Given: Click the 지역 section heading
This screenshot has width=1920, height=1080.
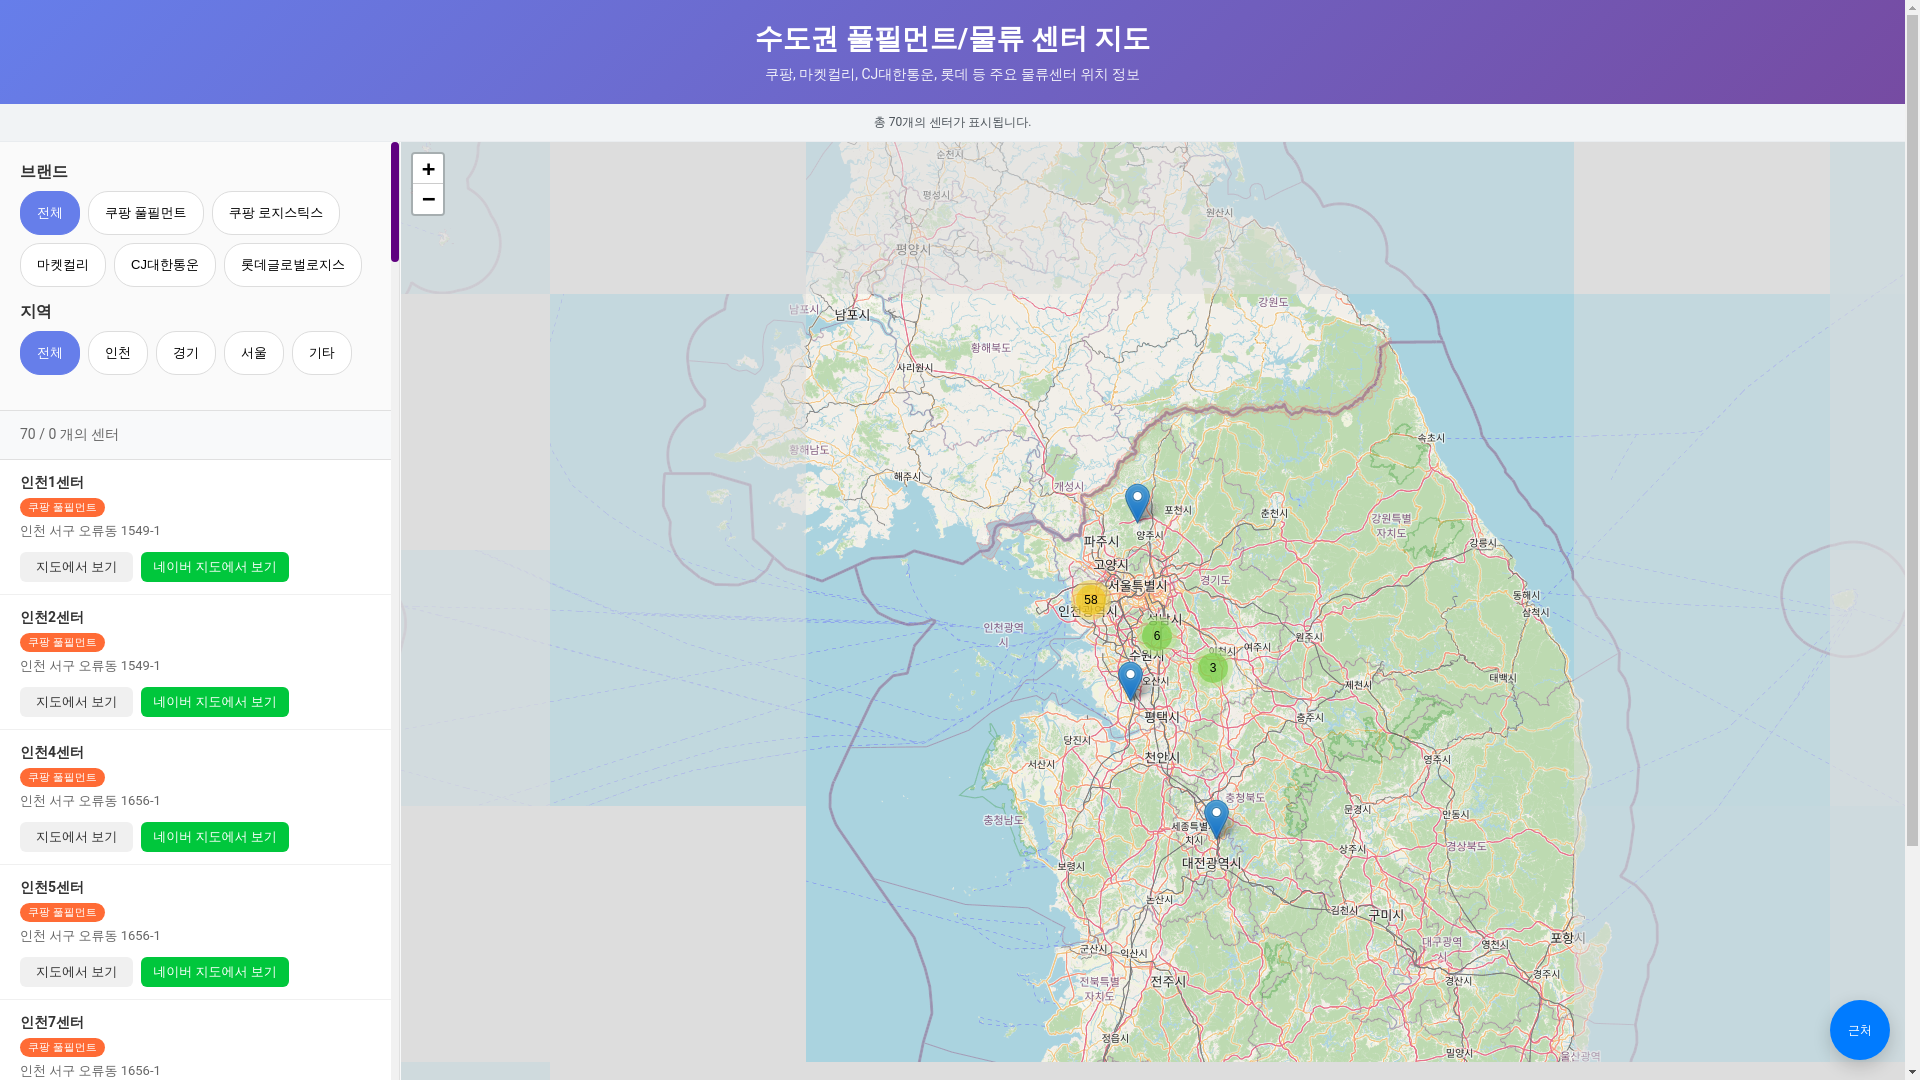Looking at the screenshot, I should click(36, 312).
